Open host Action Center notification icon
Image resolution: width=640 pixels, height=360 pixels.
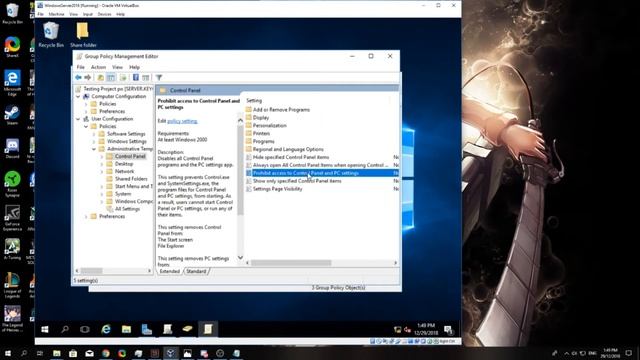click(x=629, y=353)
